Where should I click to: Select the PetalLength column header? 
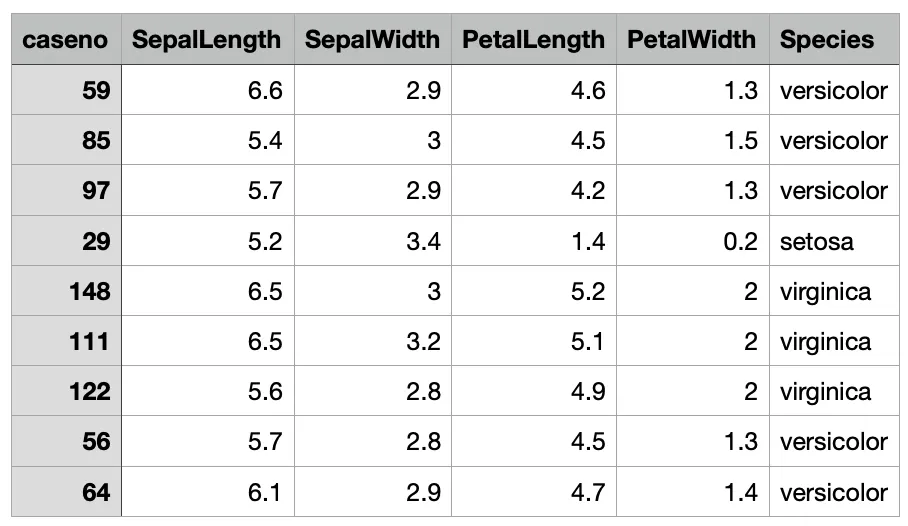(533, 40)
